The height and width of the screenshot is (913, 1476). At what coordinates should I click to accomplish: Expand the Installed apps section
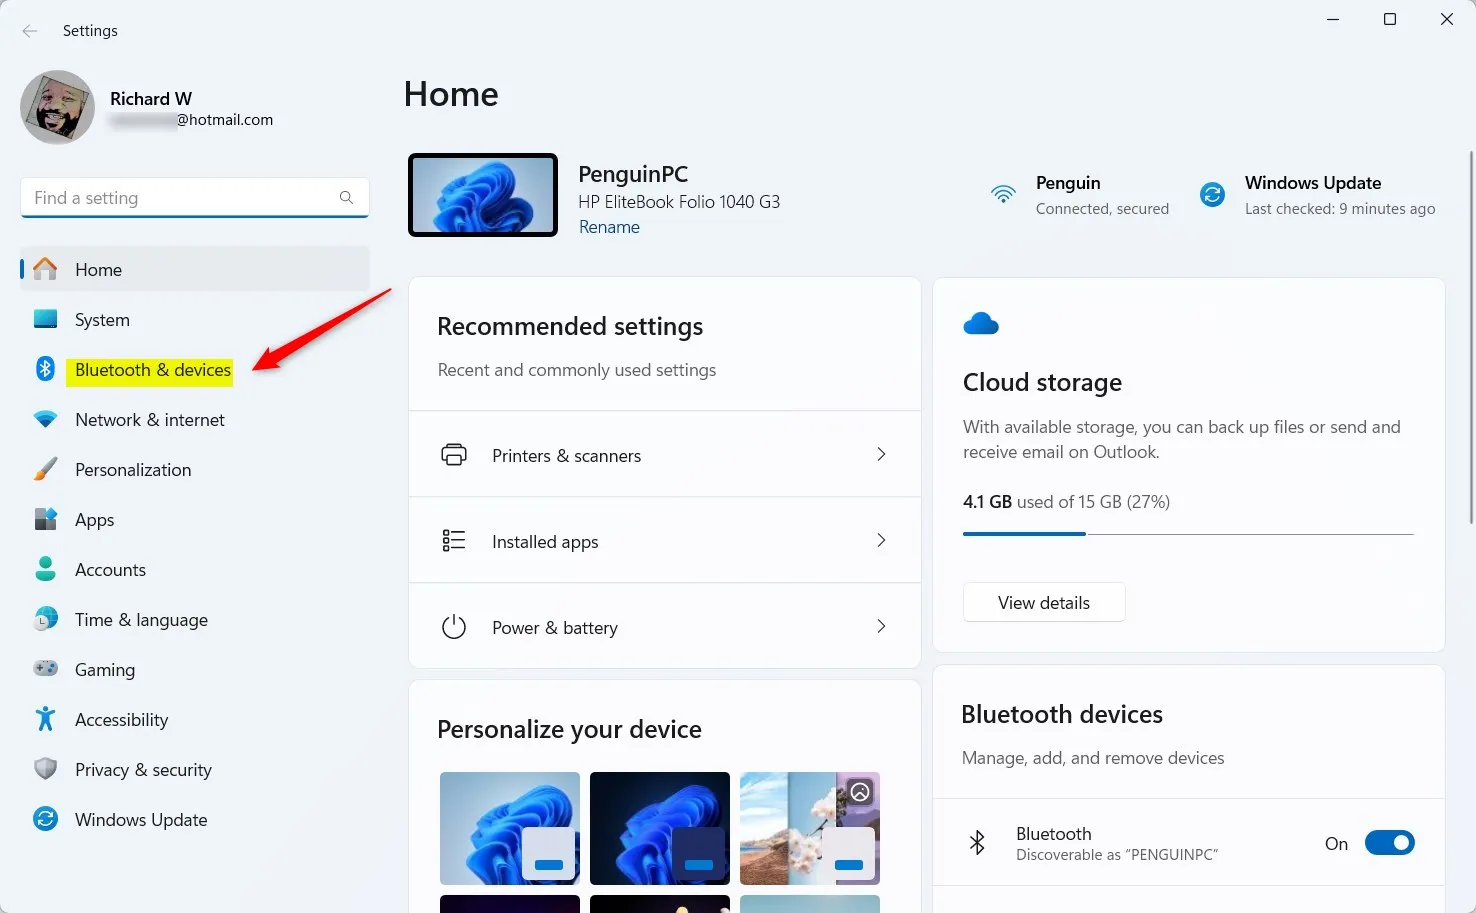point(665,541)
